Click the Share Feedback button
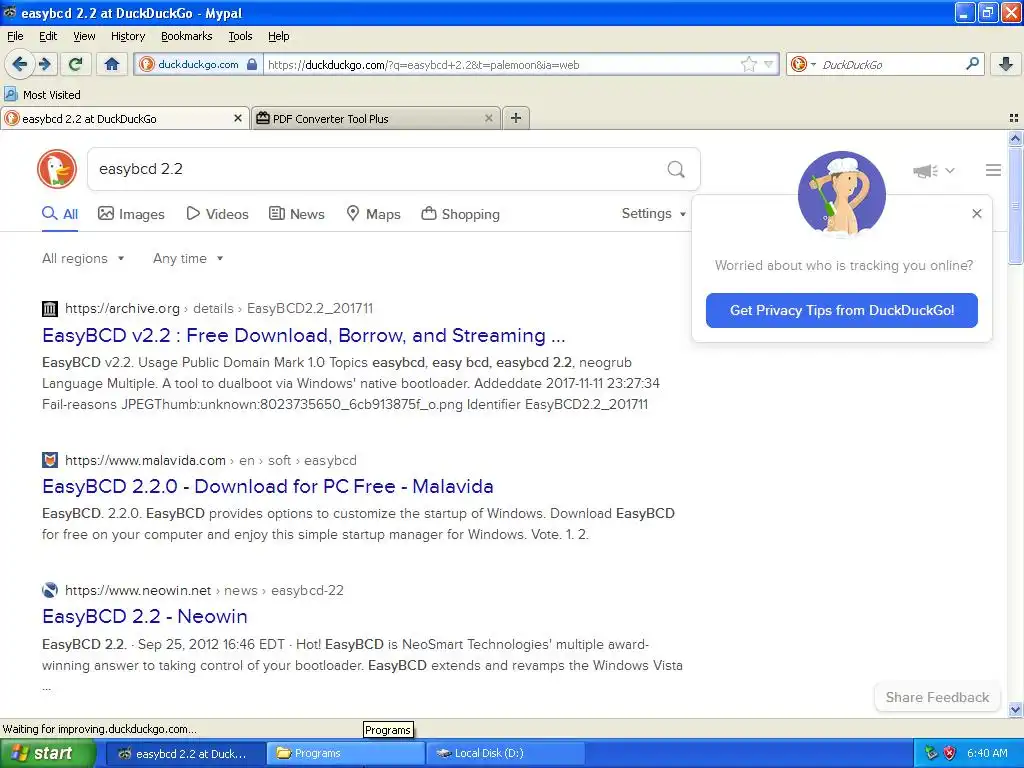This screenshot has height=768, width=1024. 937,697
